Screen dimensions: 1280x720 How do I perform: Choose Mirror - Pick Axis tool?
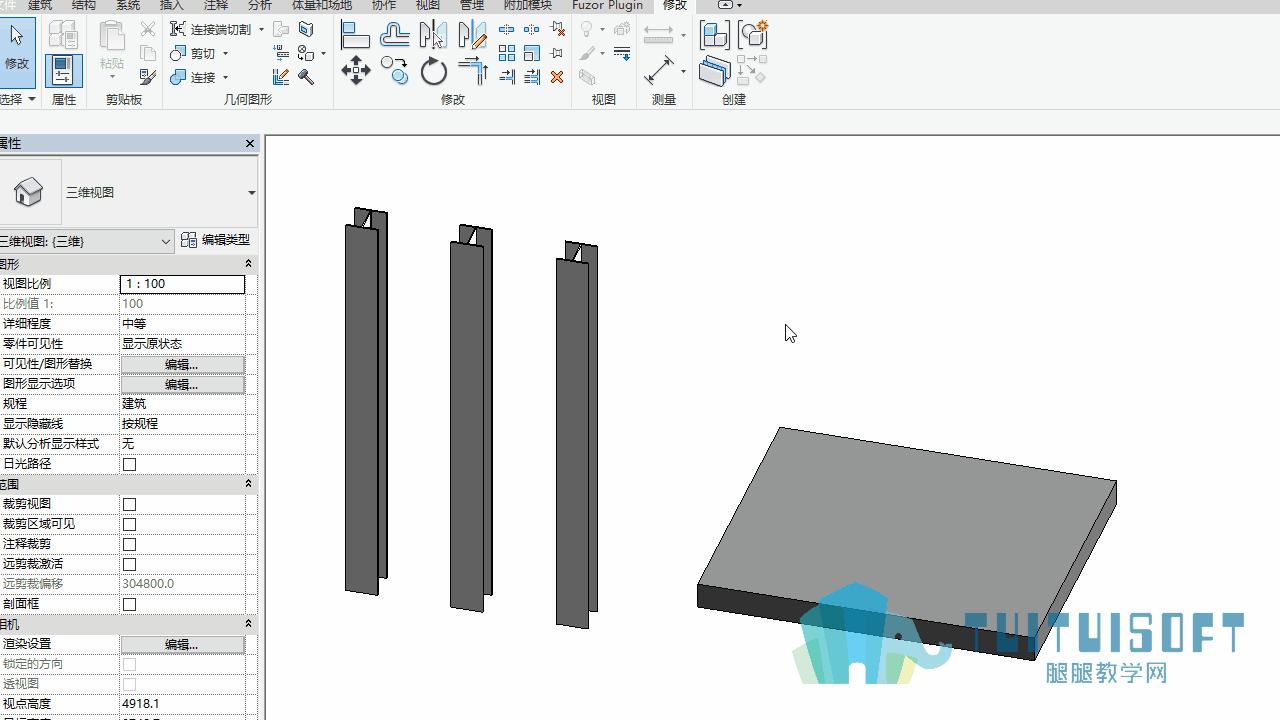[x=433, y=36]
